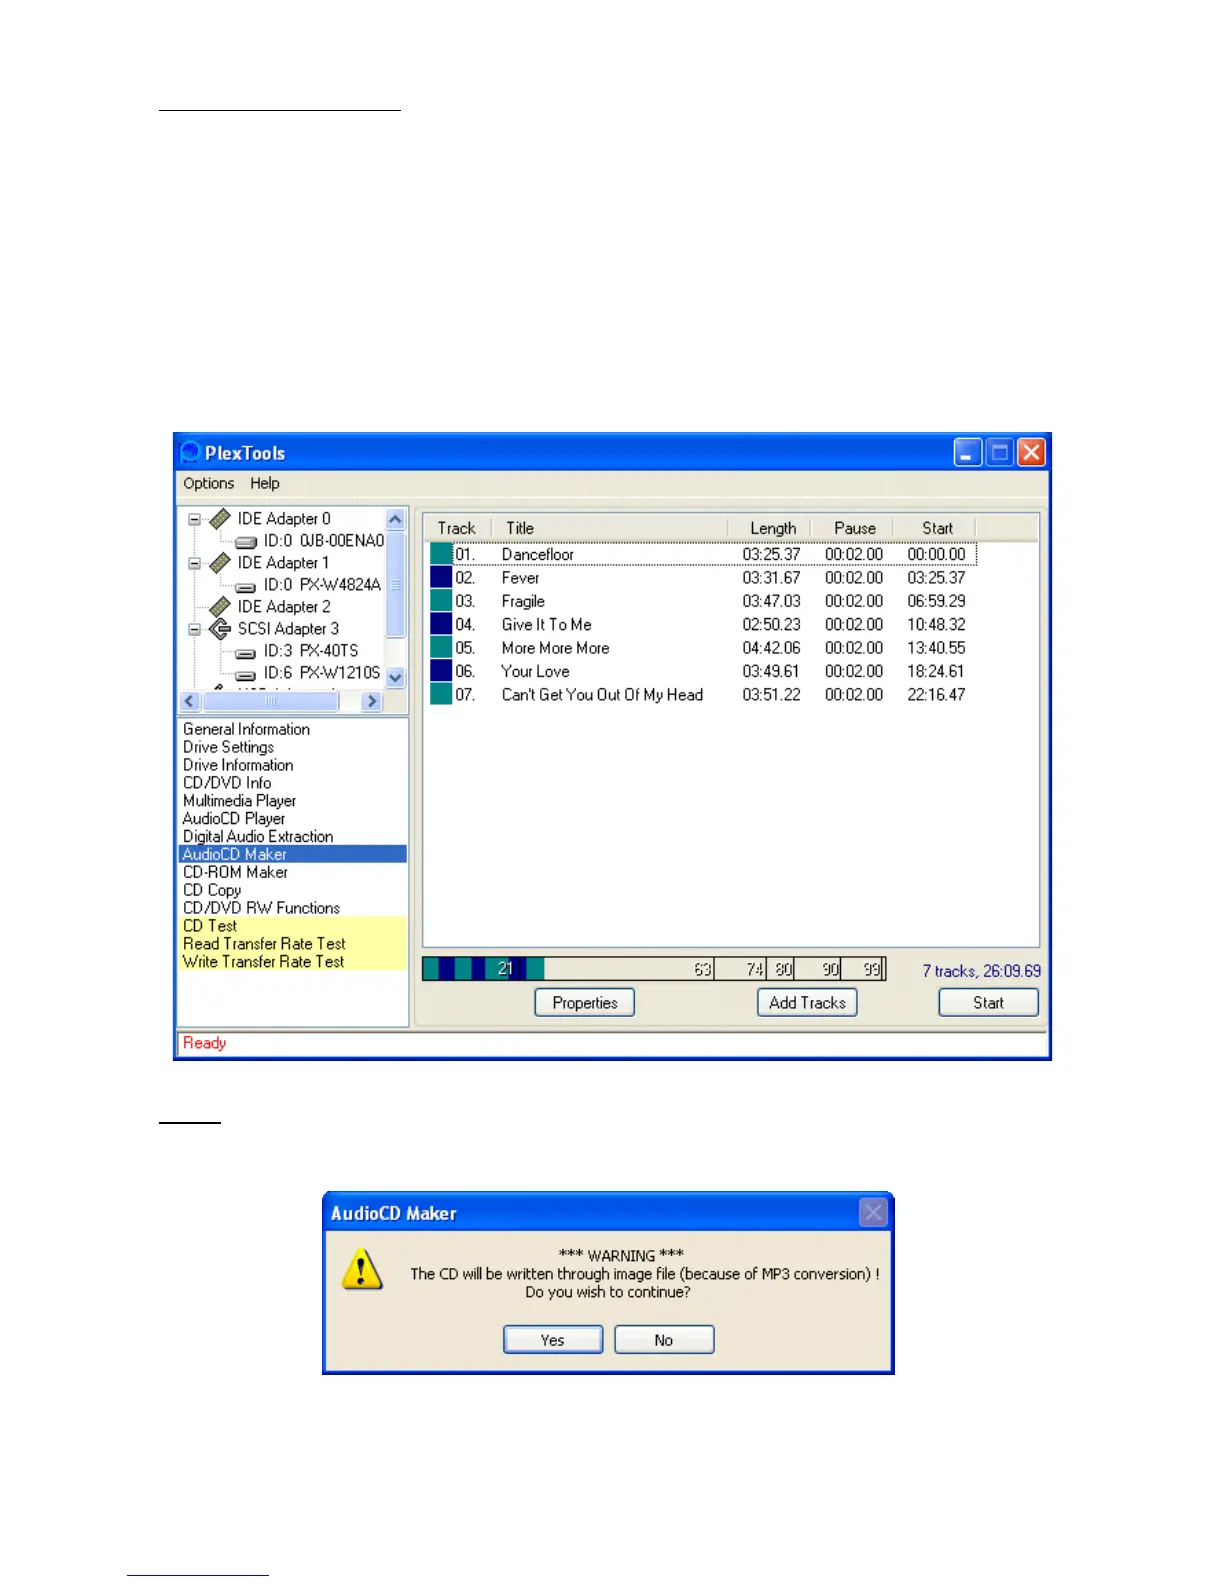Image resolution: width=1224 pixels, height=1584 pixels.
Task: Click device tree scroll down arrow
Action: click(x=395, y=677)
